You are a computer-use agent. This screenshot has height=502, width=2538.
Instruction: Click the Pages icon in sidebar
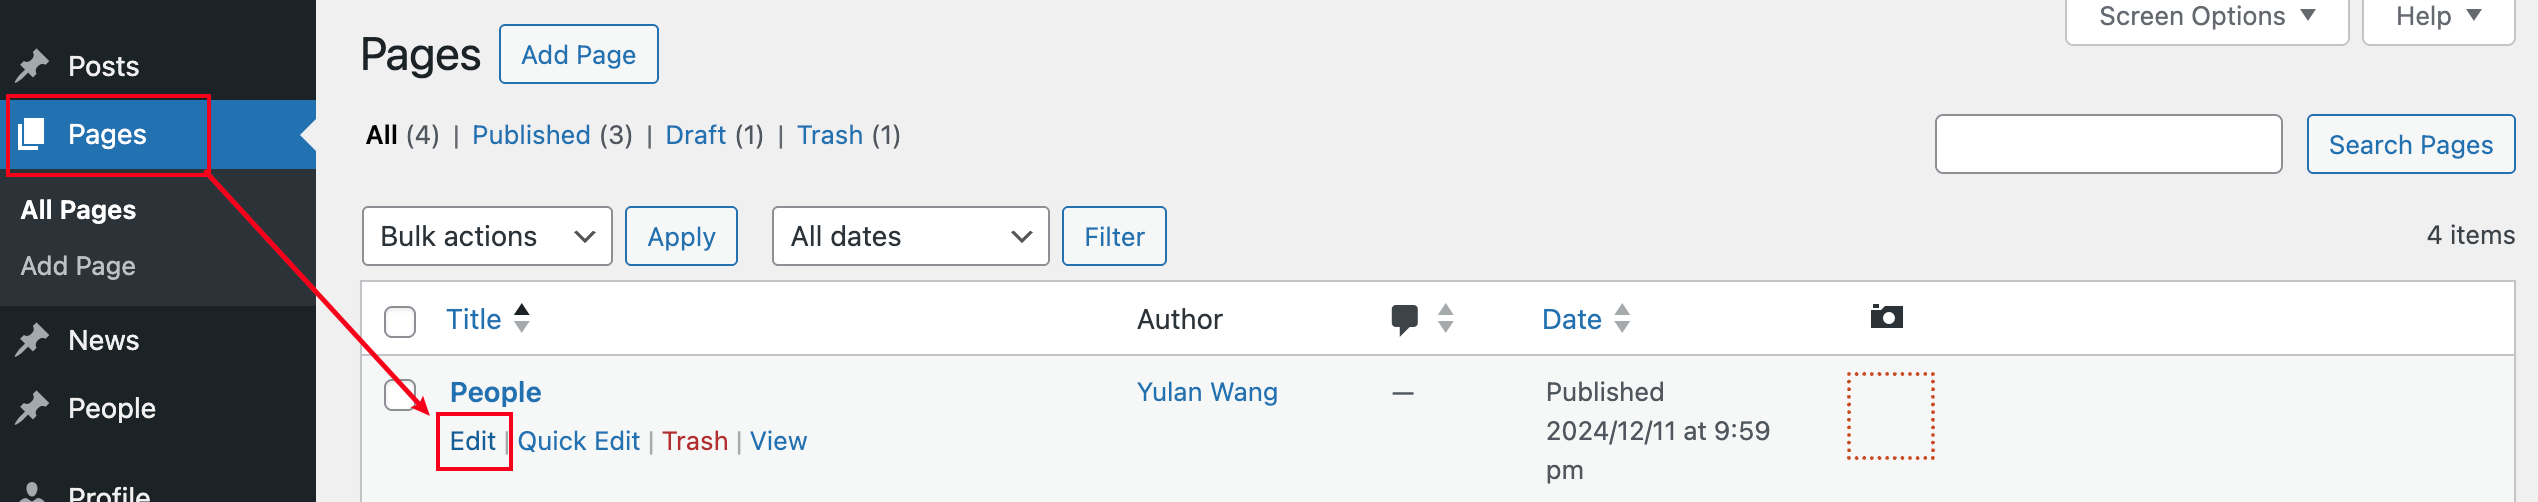point(32,134)
